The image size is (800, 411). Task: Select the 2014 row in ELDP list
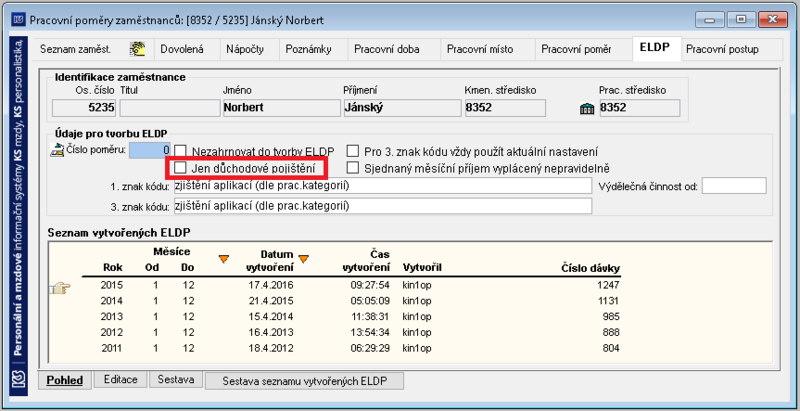point(352,301)
